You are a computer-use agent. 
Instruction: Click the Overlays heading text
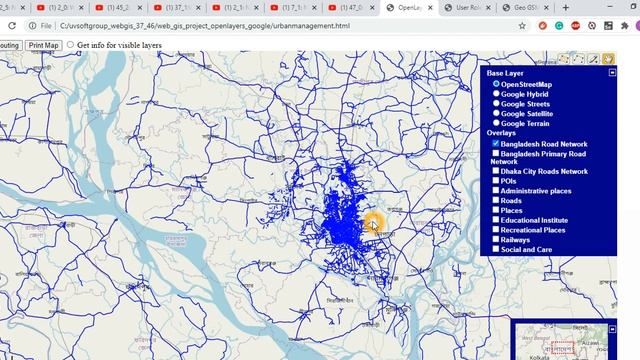[501, 133]
